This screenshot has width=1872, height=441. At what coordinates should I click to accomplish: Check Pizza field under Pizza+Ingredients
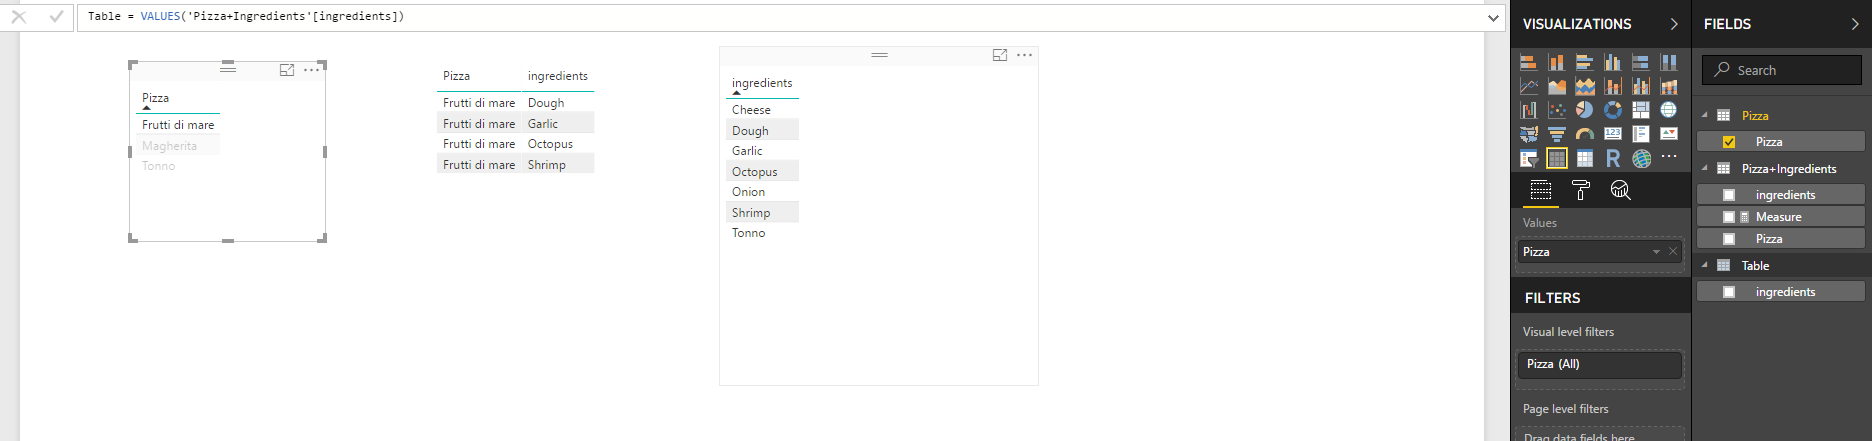[1729, 239]
